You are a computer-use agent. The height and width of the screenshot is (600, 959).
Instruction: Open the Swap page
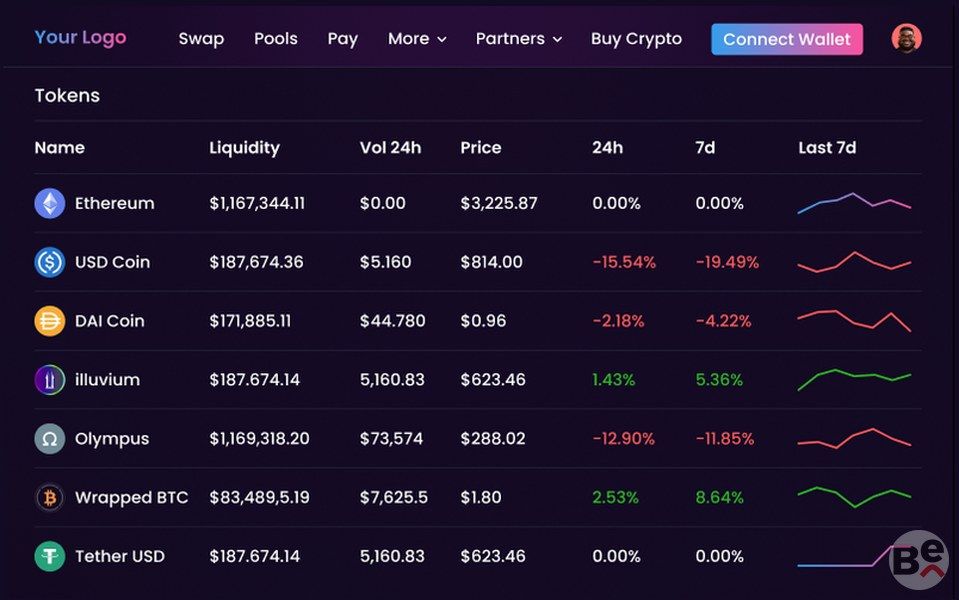pyautogui.click(x=201, y=39)
